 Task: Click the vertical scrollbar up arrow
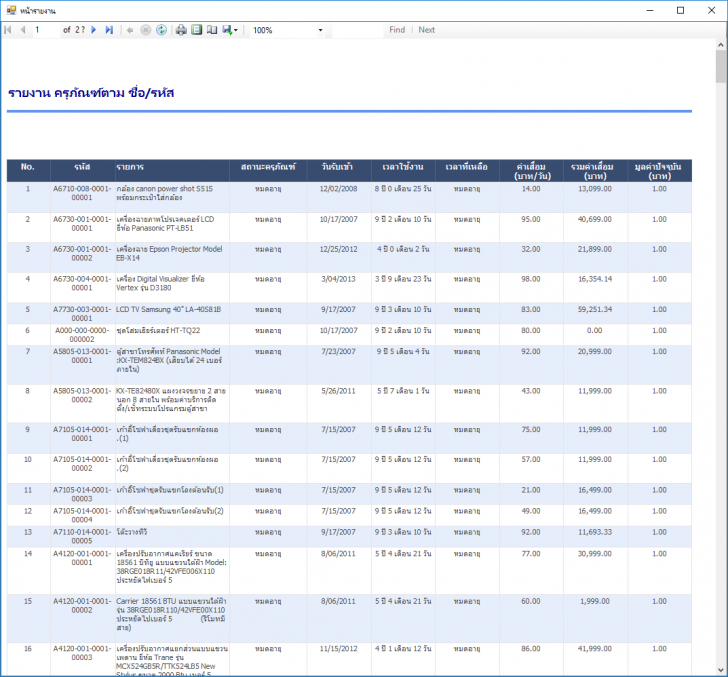click(x=721, y=45)
